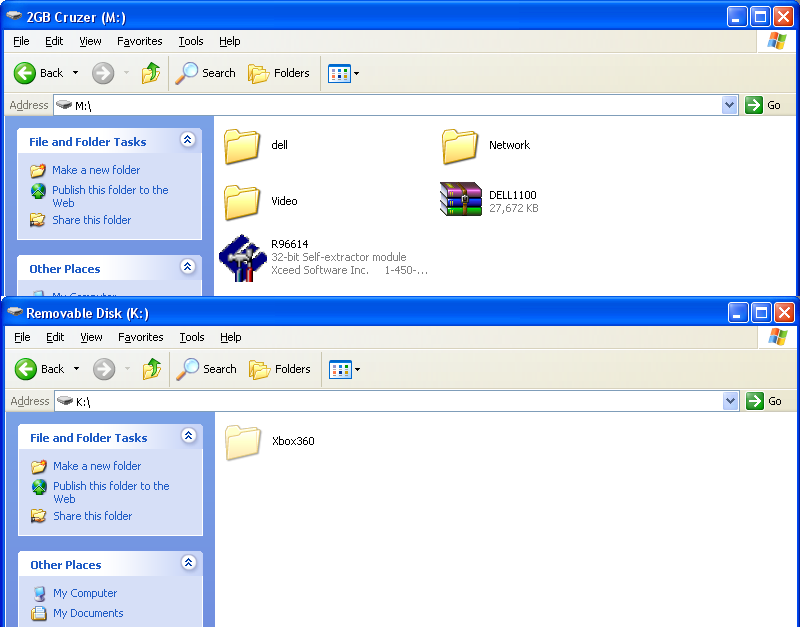Collapse File and Folder Tasks in K: window
This screenshot has height=627, width=800.
click(188, 436)
